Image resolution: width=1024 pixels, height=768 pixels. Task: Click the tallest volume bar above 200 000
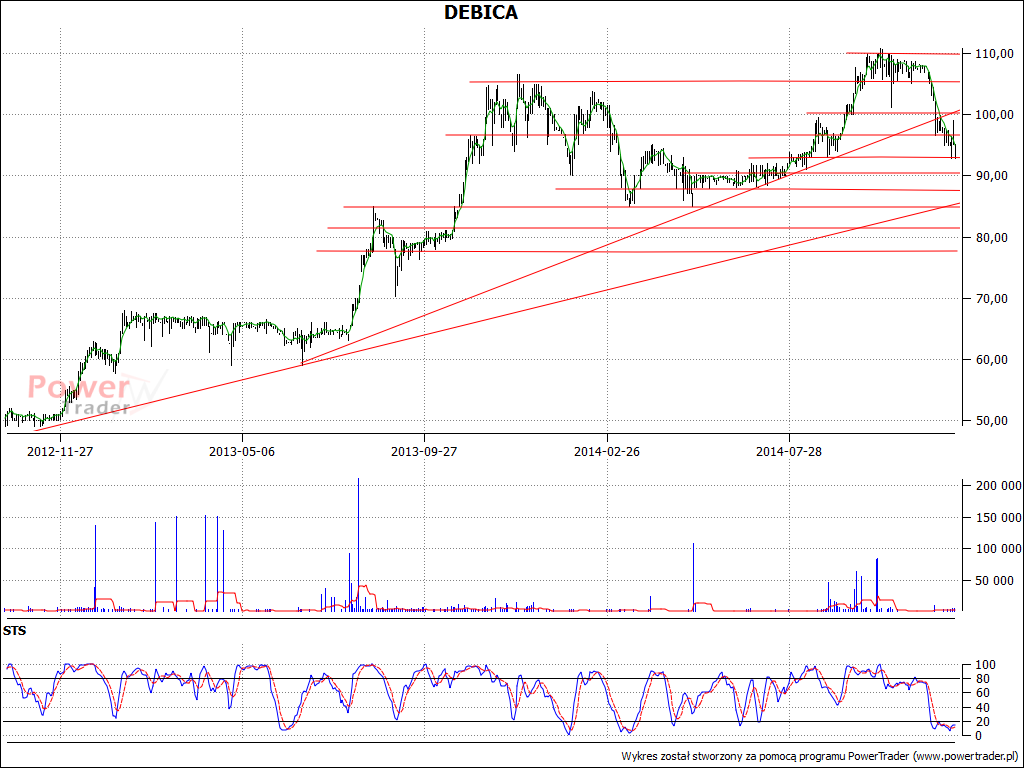click(359, 545)
